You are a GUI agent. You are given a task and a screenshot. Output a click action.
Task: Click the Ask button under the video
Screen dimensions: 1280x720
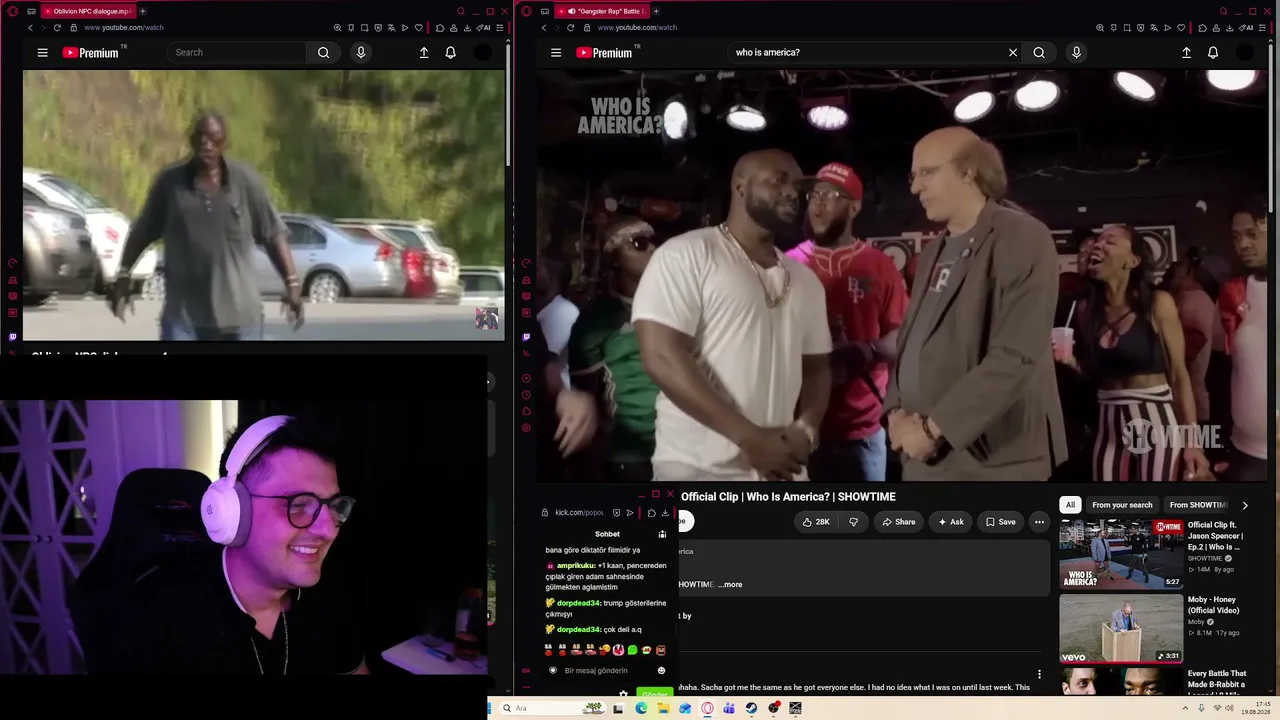950,522
